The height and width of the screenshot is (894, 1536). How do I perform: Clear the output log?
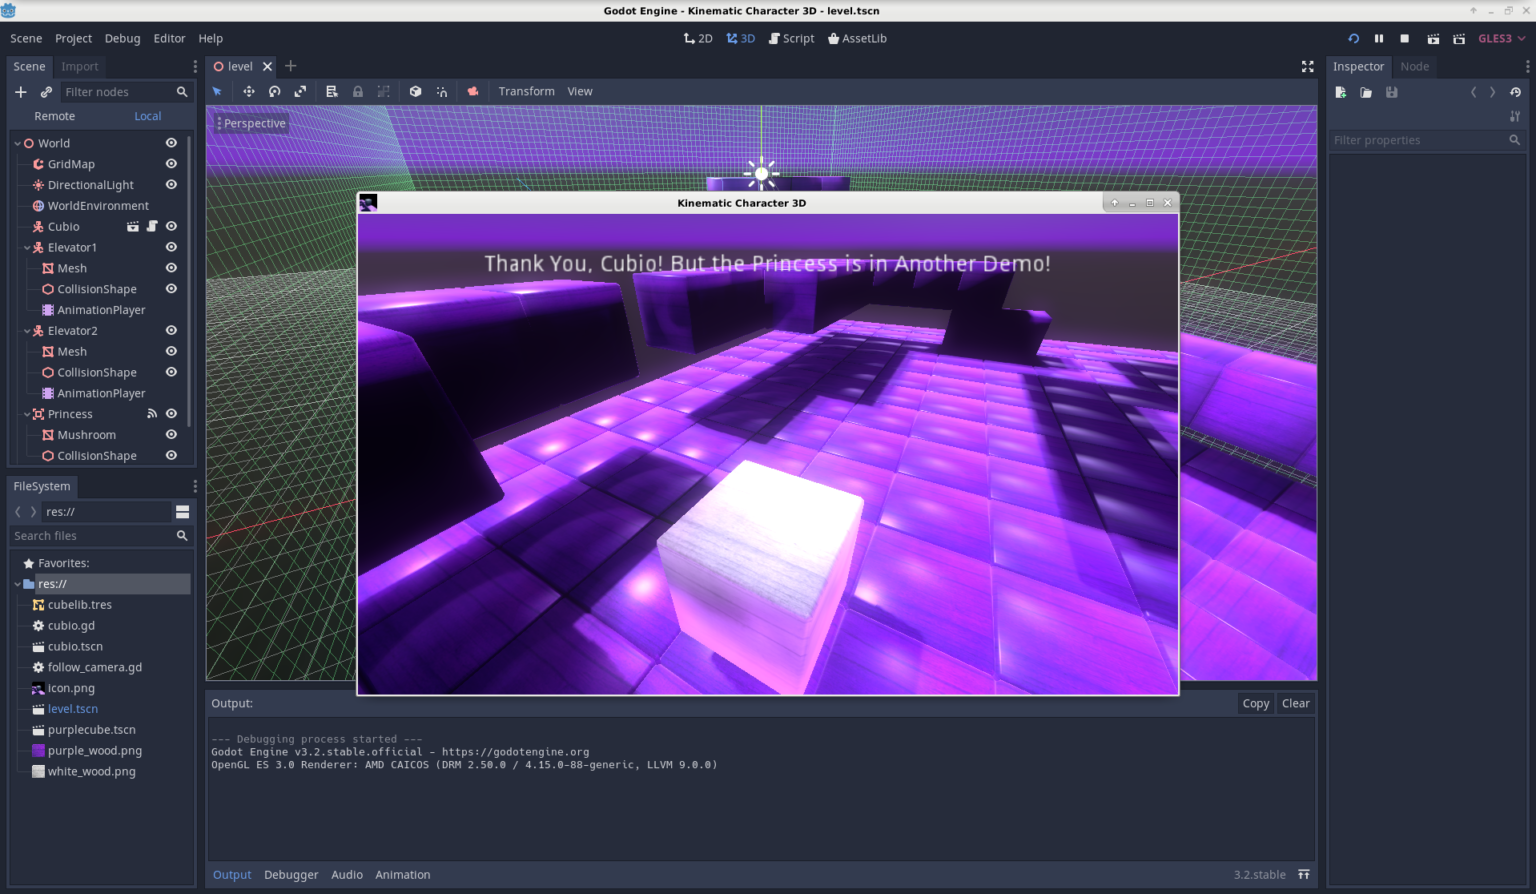coord(1295,704)
